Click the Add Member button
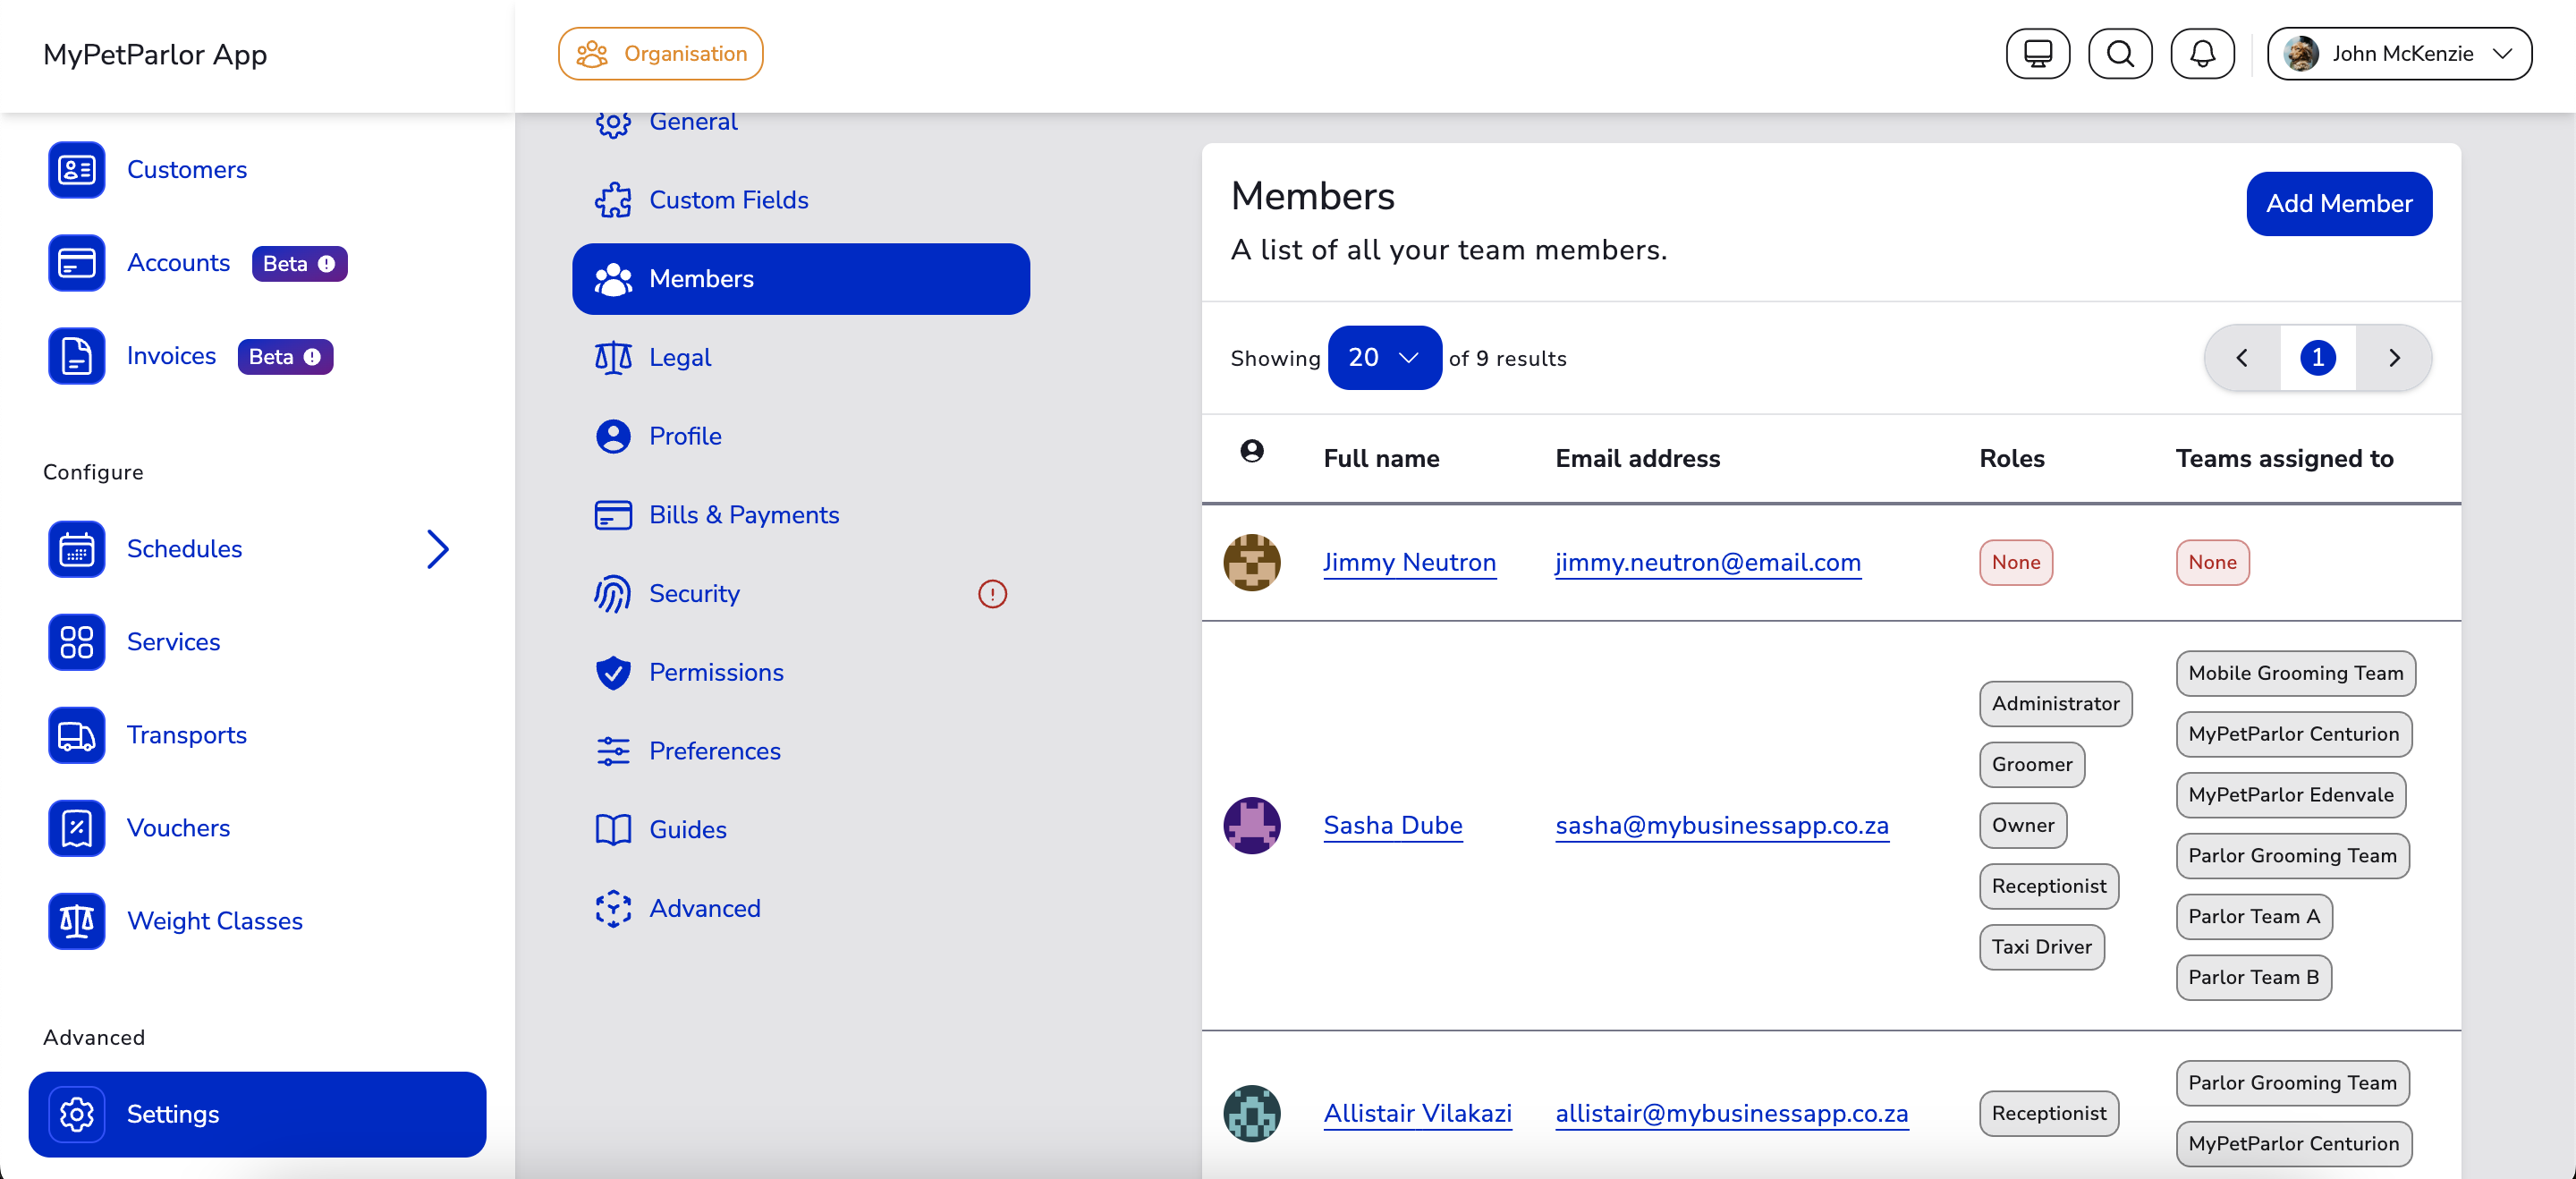Viewport: 2576px width, 1179px height. [2338, 204]
